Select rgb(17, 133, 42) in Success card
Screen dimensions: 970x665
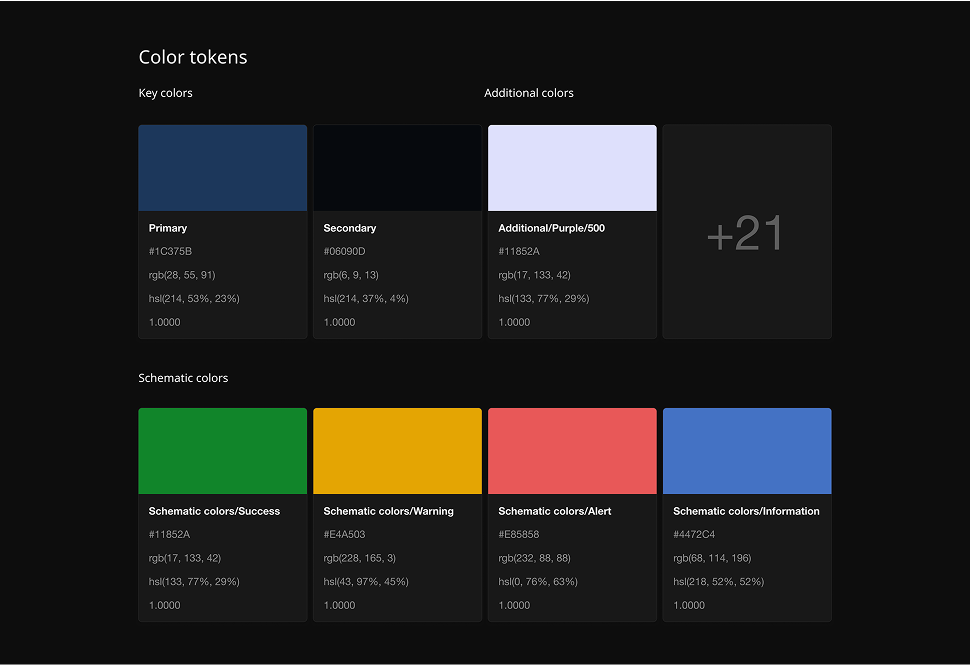[x=184, y=558]
